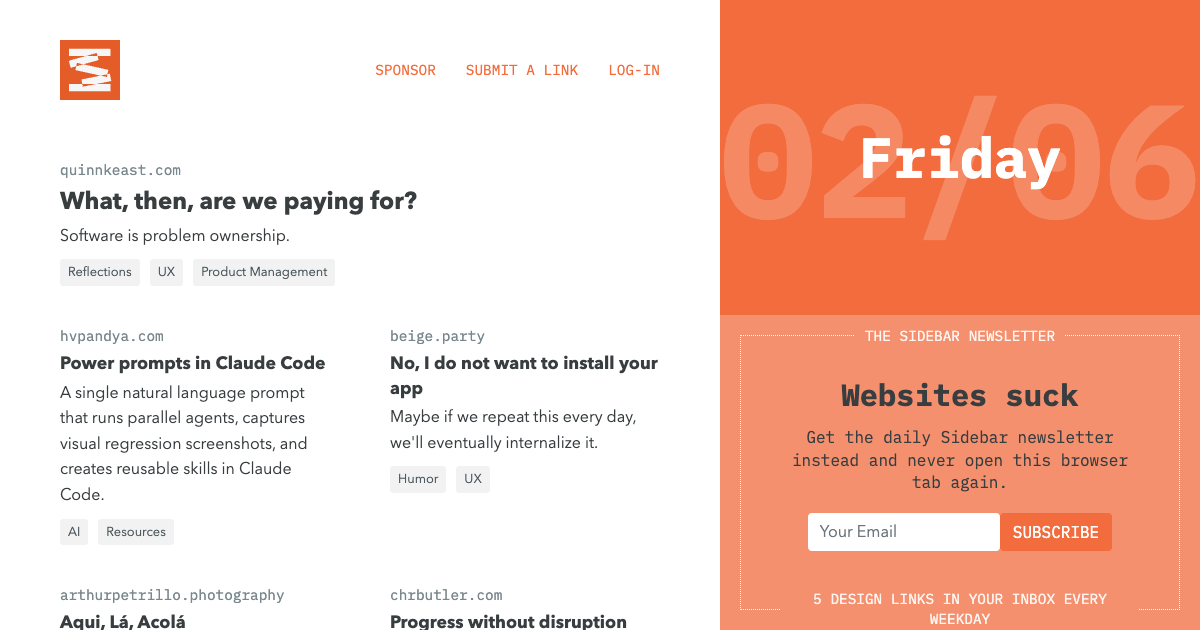Open "Power prompts in Claude Code"
Viewport: 1200px width, 630px height.
click(x=192, y=363)
